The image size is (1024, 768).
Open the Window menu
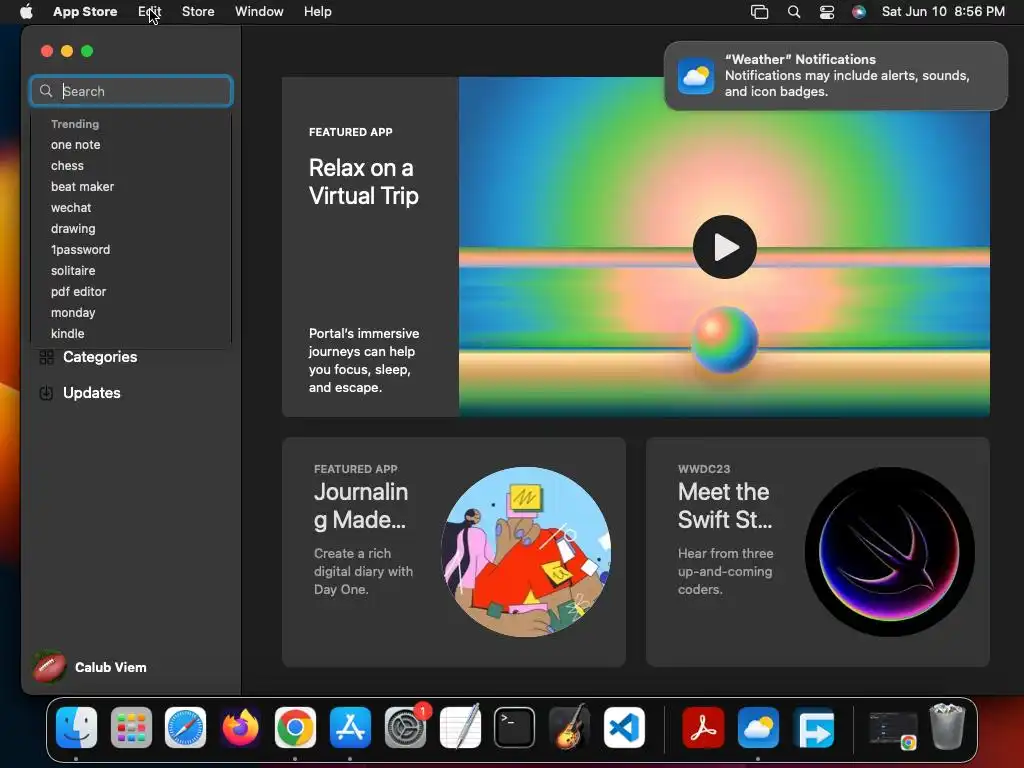(259, 12)
